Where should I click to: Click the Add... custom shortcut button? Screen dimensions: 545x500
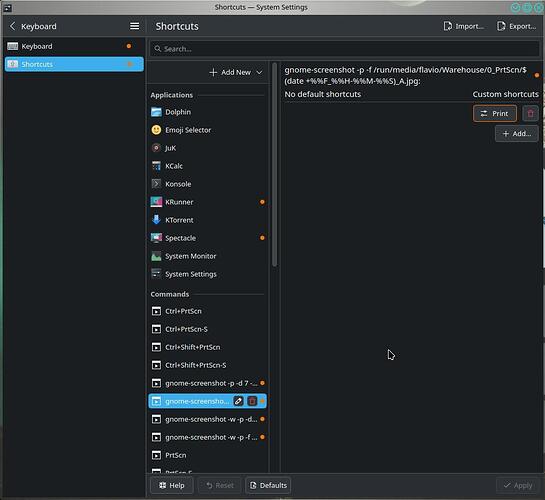[x=517, y=133]
